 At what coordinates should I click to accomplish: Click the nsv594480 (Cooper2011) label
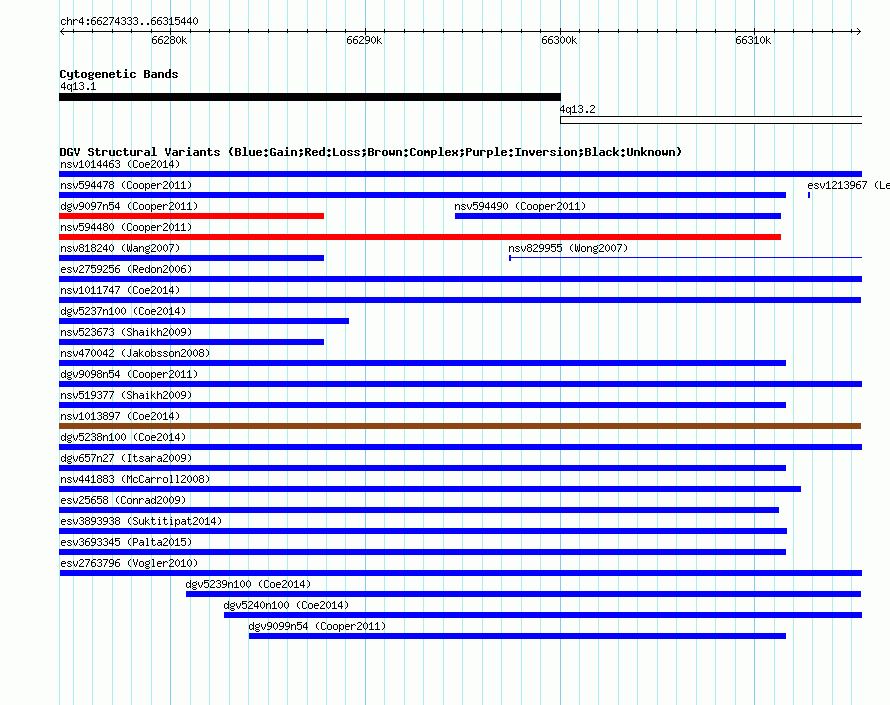point(126,228)
